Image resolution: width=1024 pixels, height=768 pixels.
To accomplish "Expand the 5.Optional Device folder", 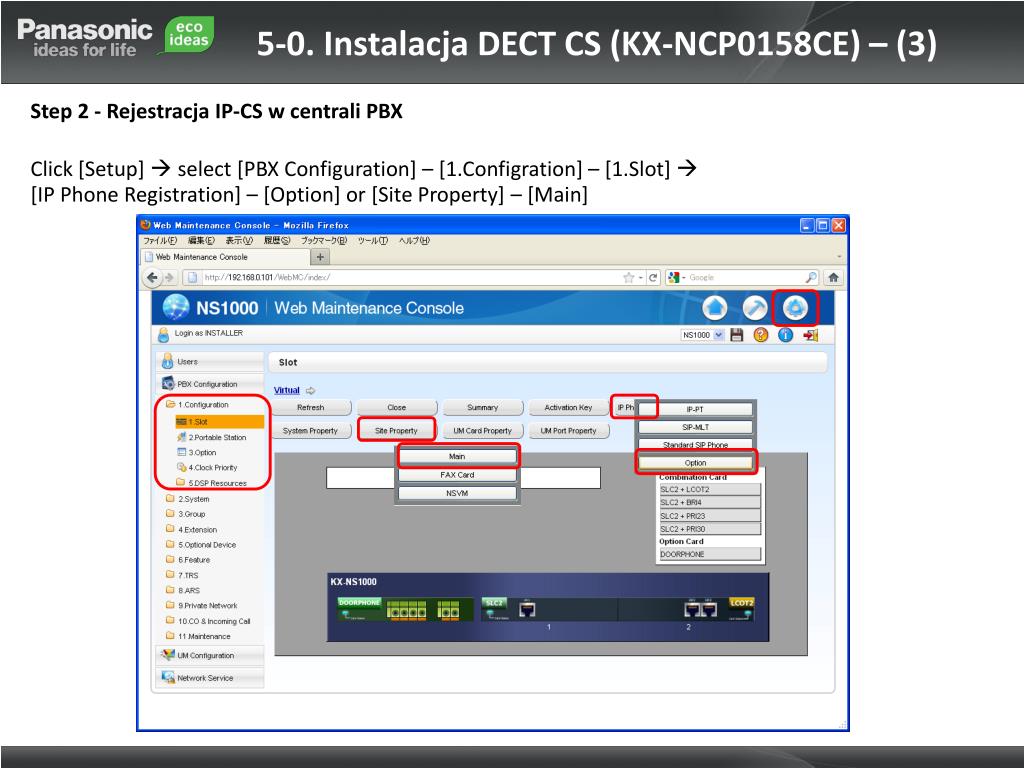I will tap(201, 545).
